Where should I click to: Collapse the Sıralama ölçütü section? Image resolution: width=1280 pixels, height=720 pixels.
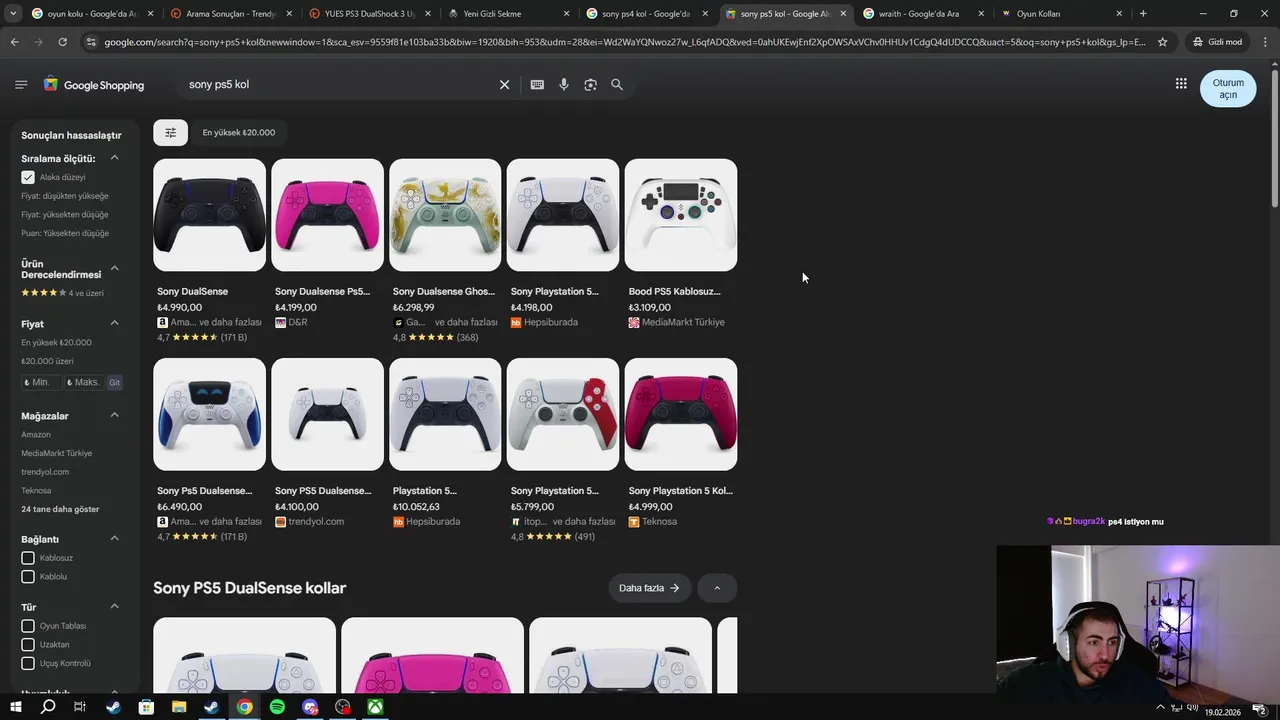click(x=114, y=158)
